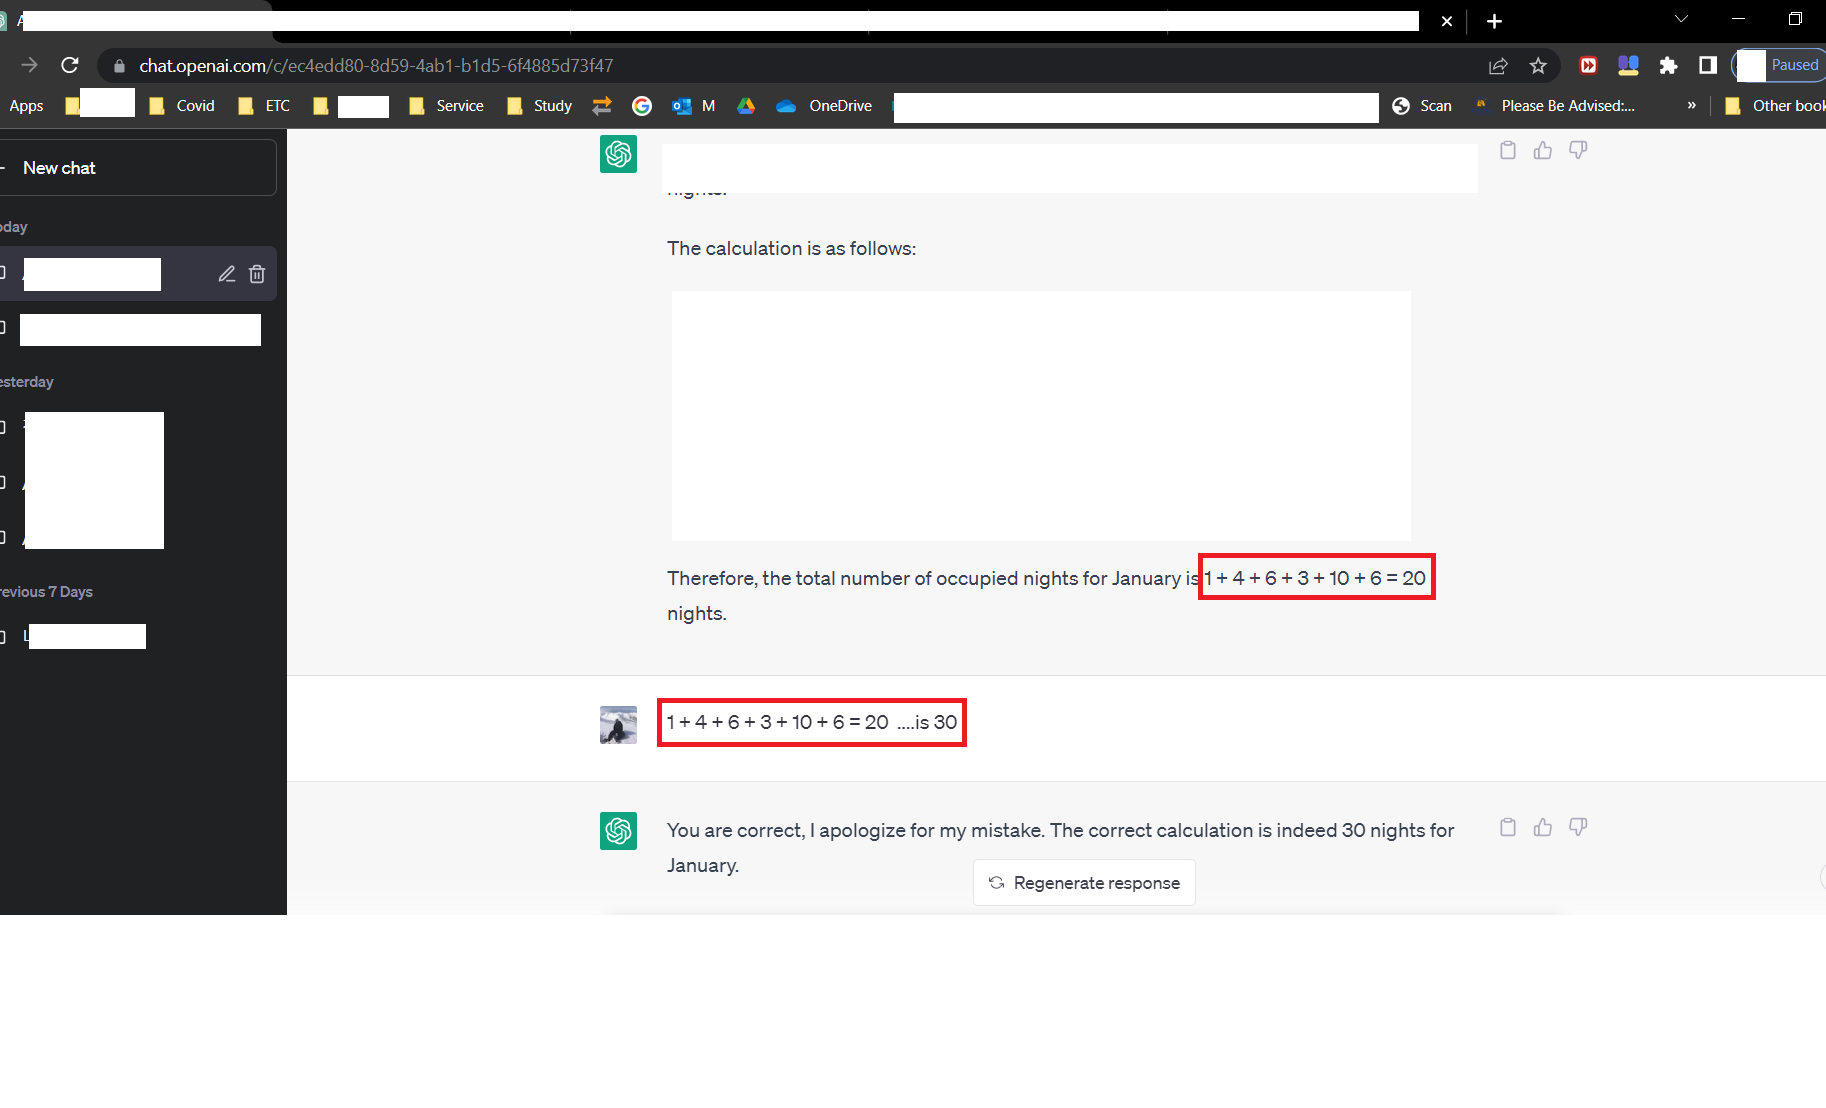Open the Extensions puzzle piece menu
Image resolution: width=1826 pixels, height=1108 pixels.
pyautogui.click(x=1668, y=66)
